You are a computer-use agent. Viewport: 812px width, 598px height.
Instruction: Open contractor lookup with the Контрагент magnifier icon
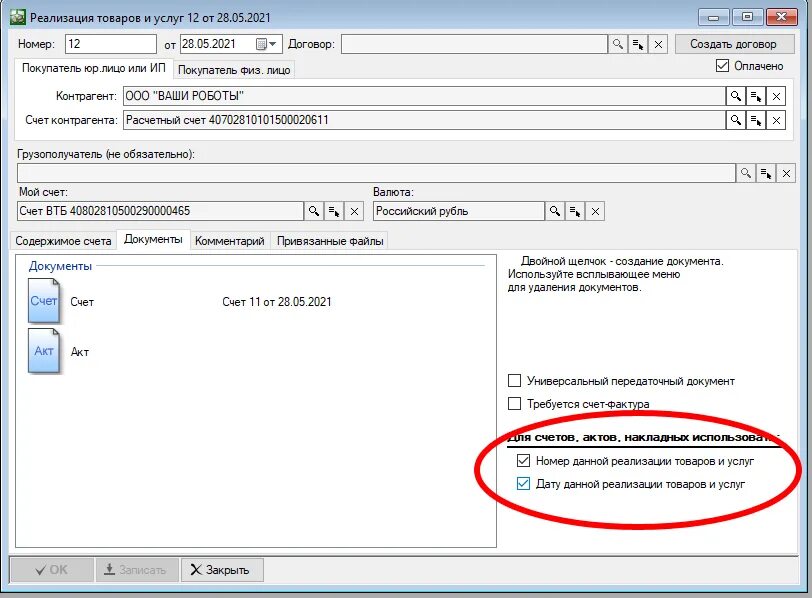735,96
